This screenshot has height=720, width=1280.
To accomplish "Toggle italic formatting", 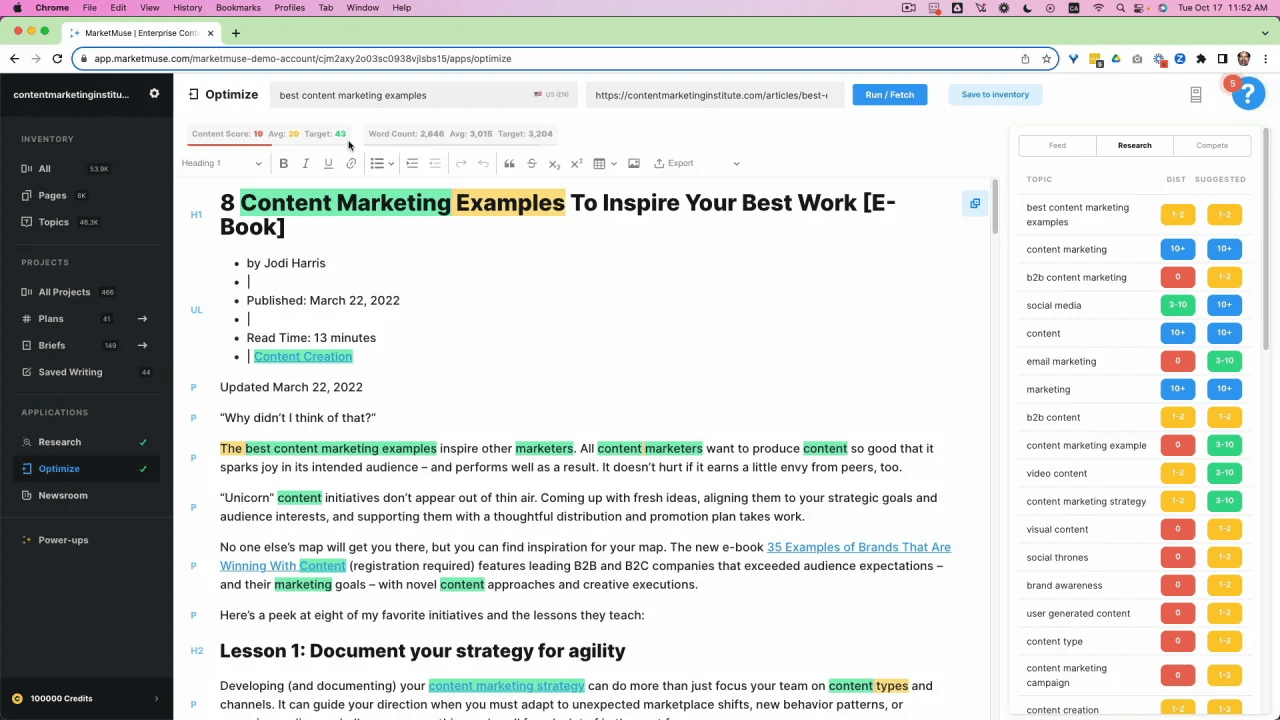I will (x=305, y=163).
